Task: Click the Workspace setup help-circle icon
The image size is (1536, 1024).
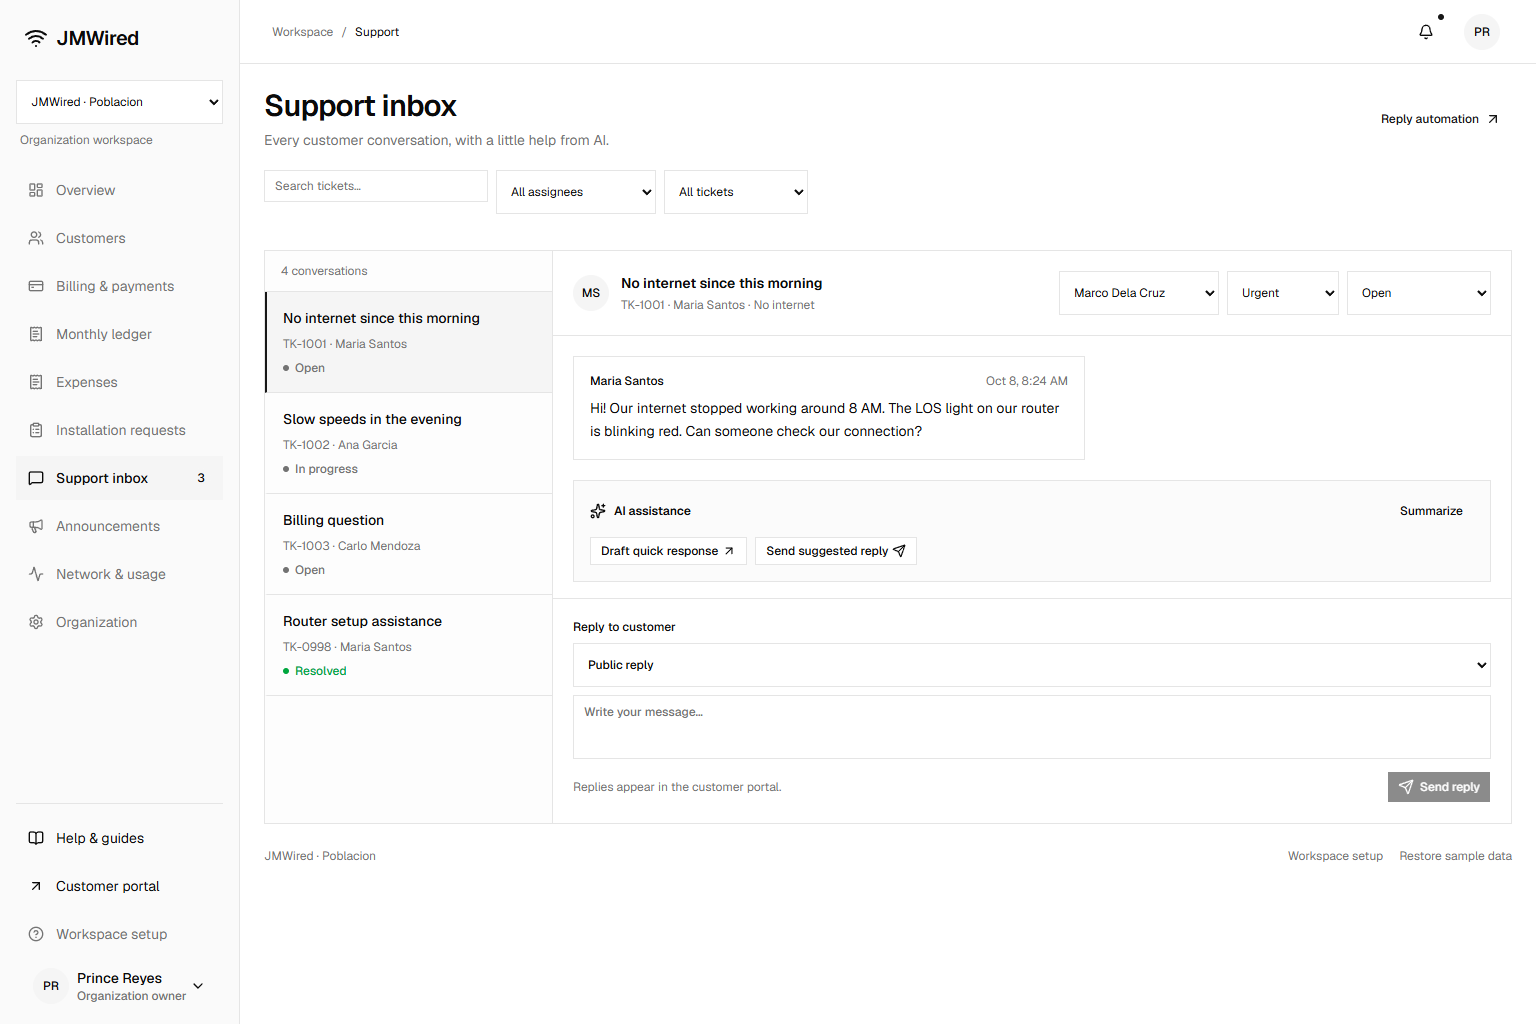Action: click(x=36, y=934)
